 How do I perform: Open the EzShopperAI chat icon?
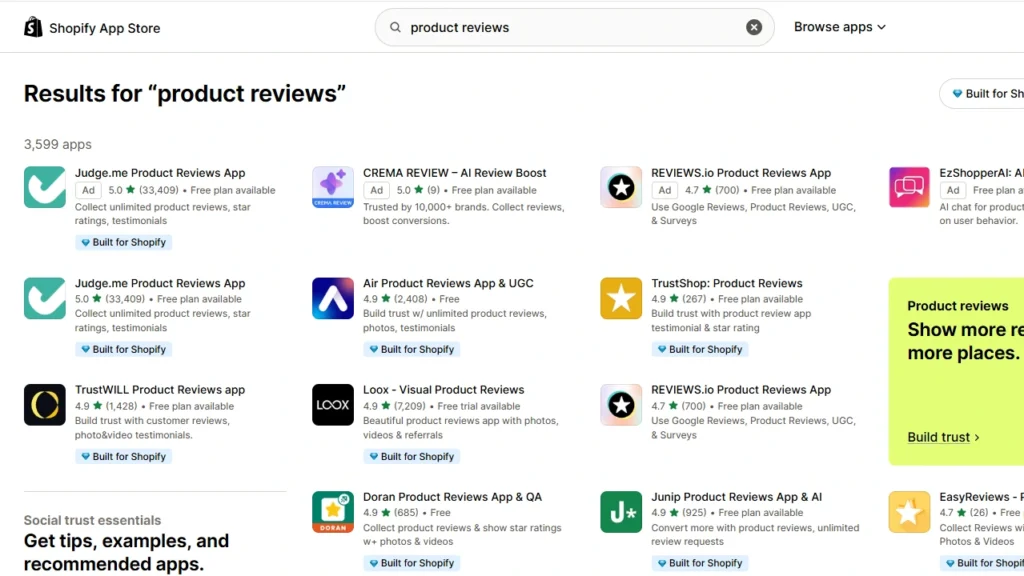[x=908, y=187]
